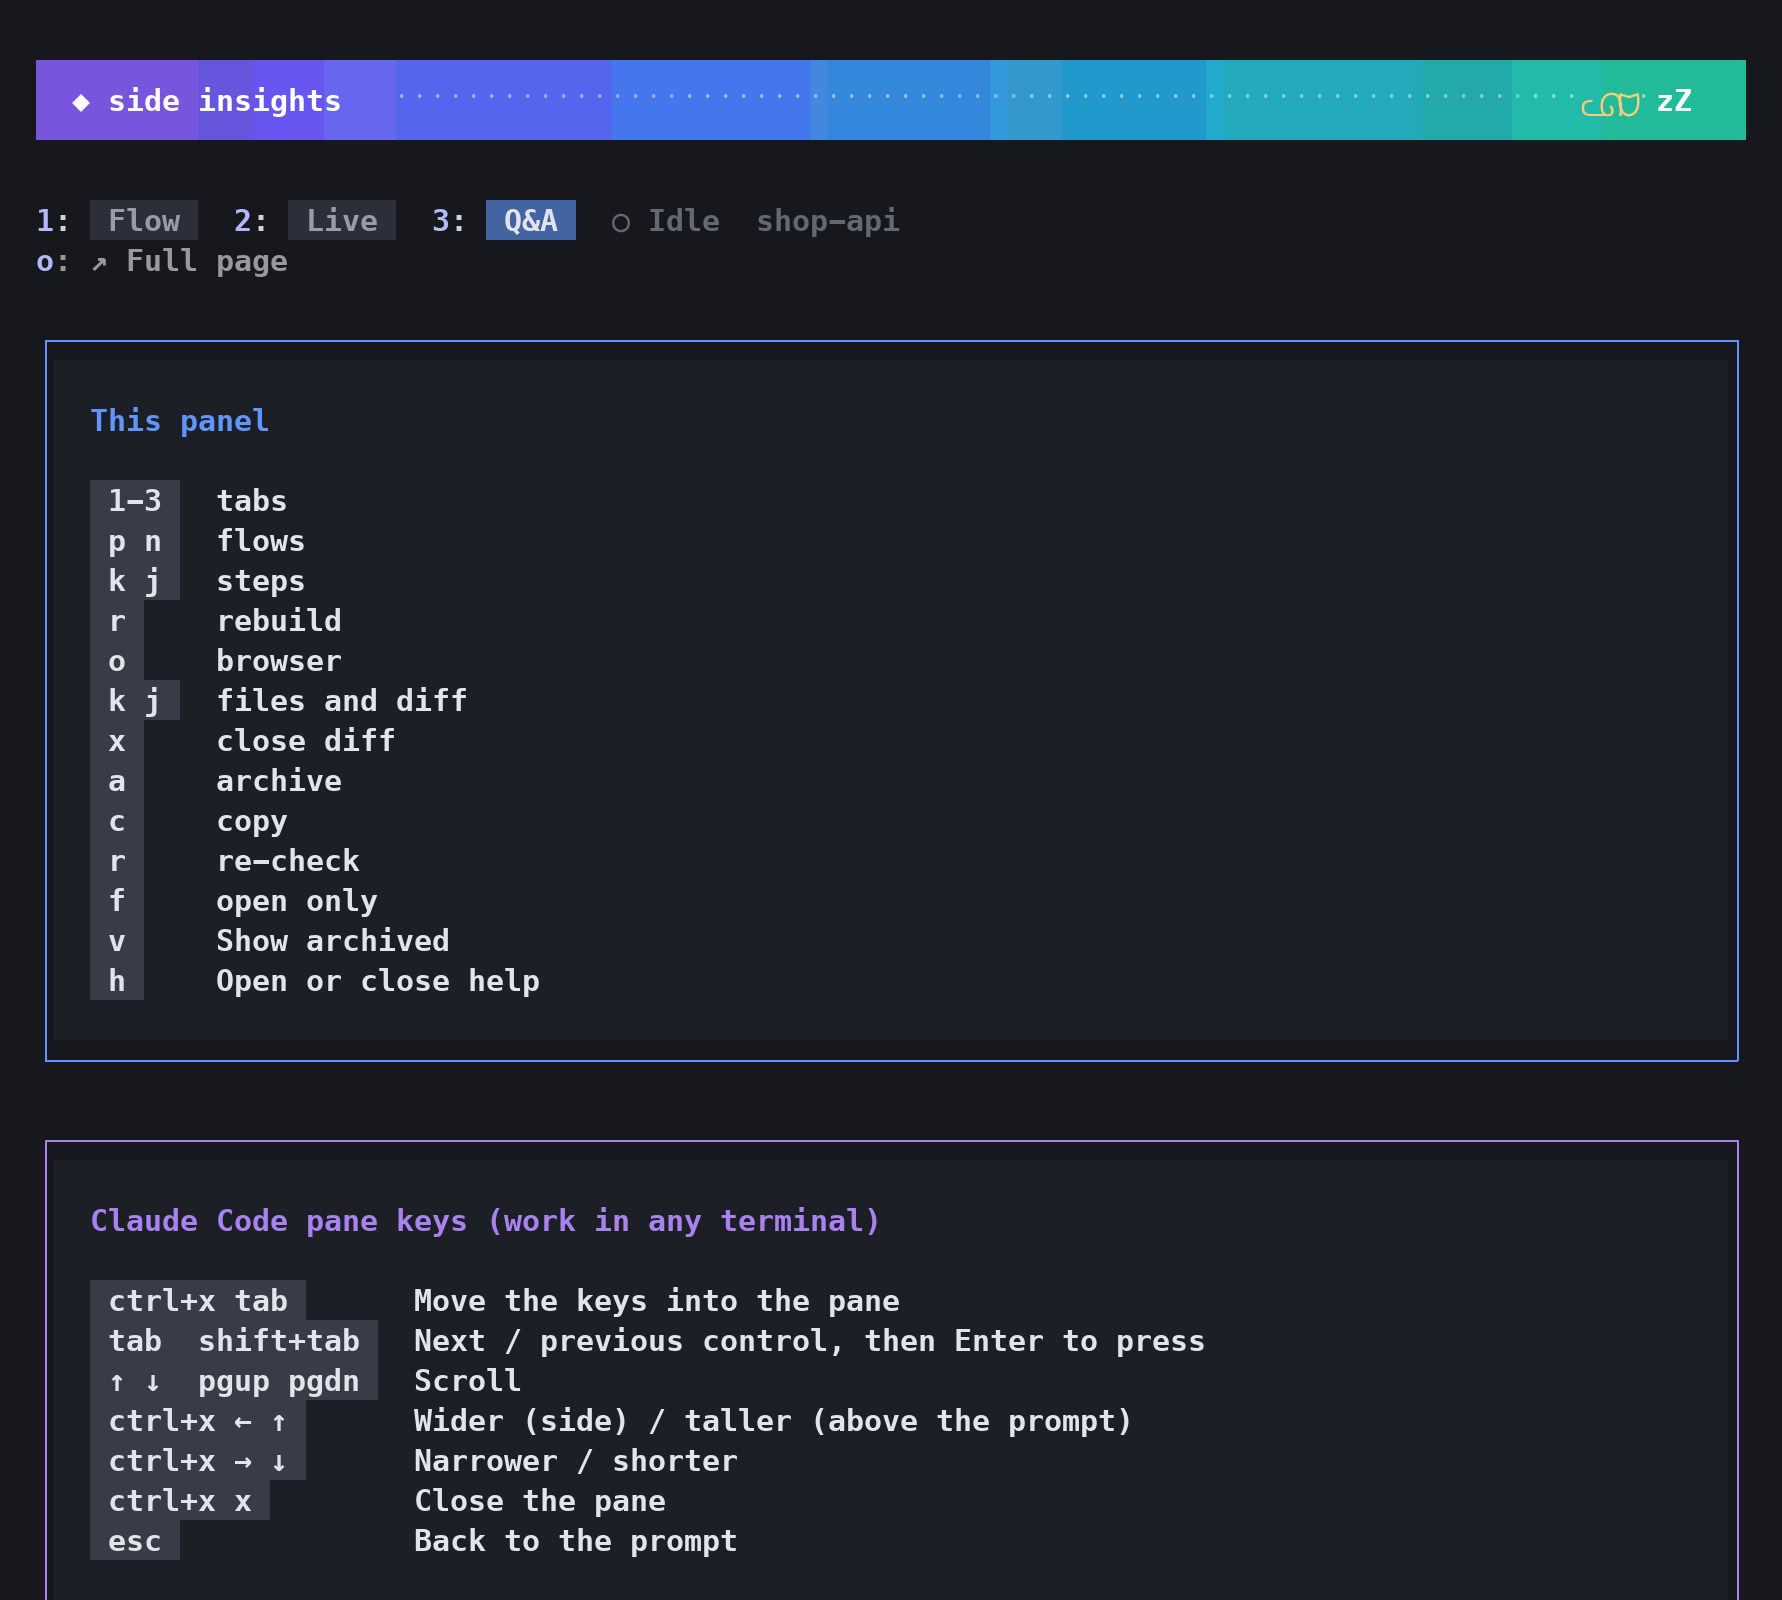
Task: Click the diamond logo beside side insights
Action: click(81, 101)
